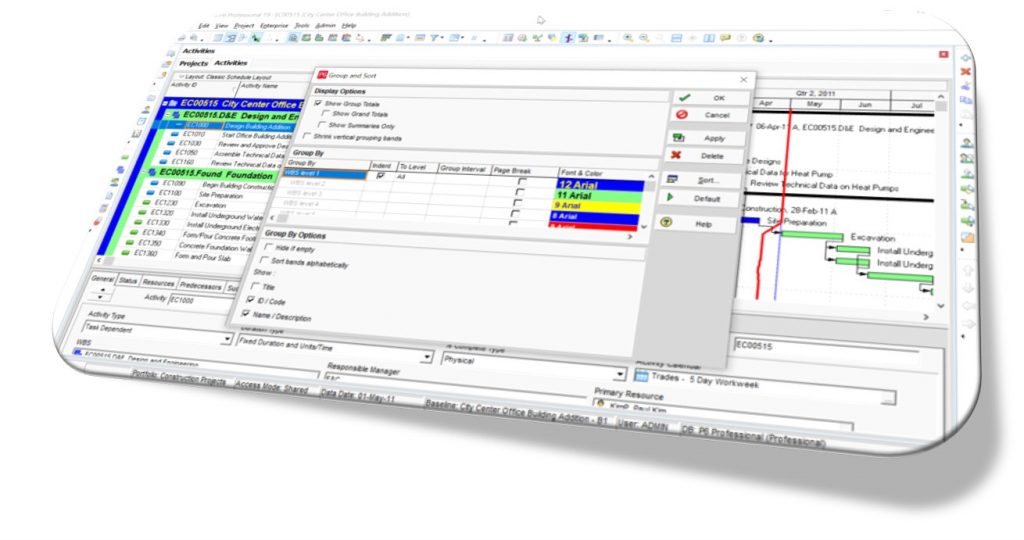Click the Apply button
The image size is (1024, 540).
point(705,138)
